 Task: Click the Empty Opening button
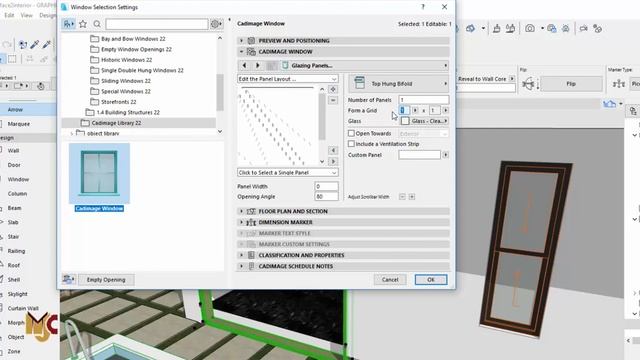tap(106, 280)
